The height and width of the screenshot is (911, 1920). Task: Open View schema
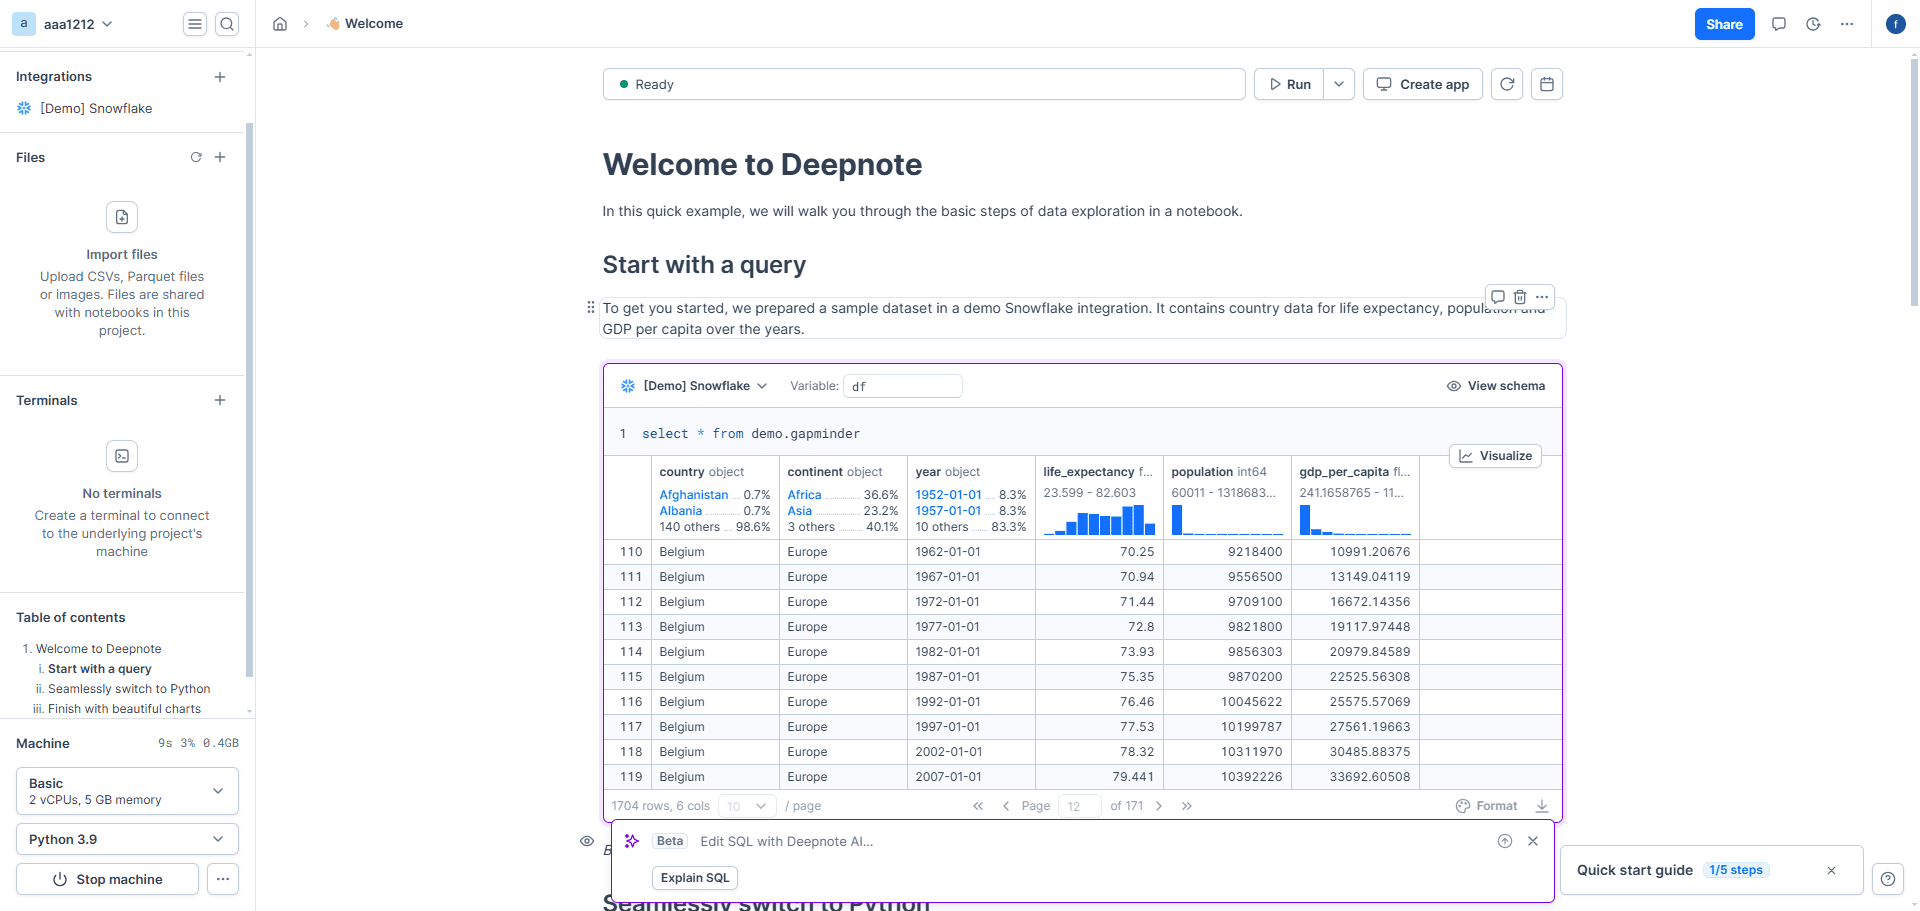click(x=1495, y=386)
